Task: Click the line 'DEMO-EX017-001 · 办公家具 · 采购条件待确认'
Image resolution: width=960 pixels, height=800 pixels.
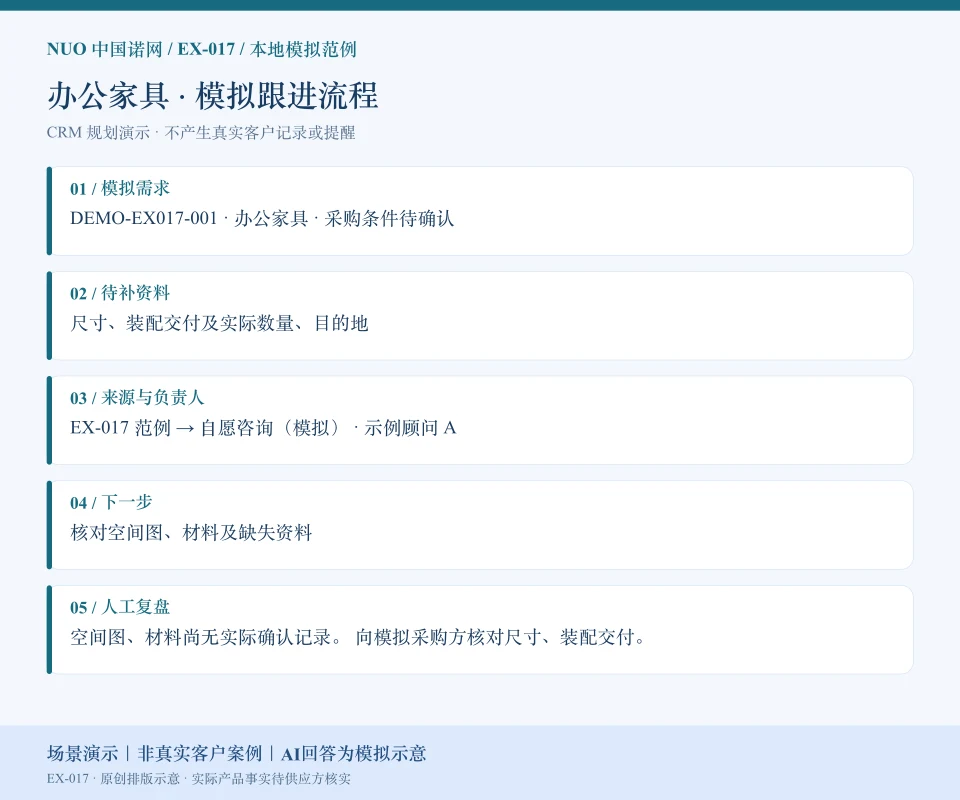Action: pos(262,219)
